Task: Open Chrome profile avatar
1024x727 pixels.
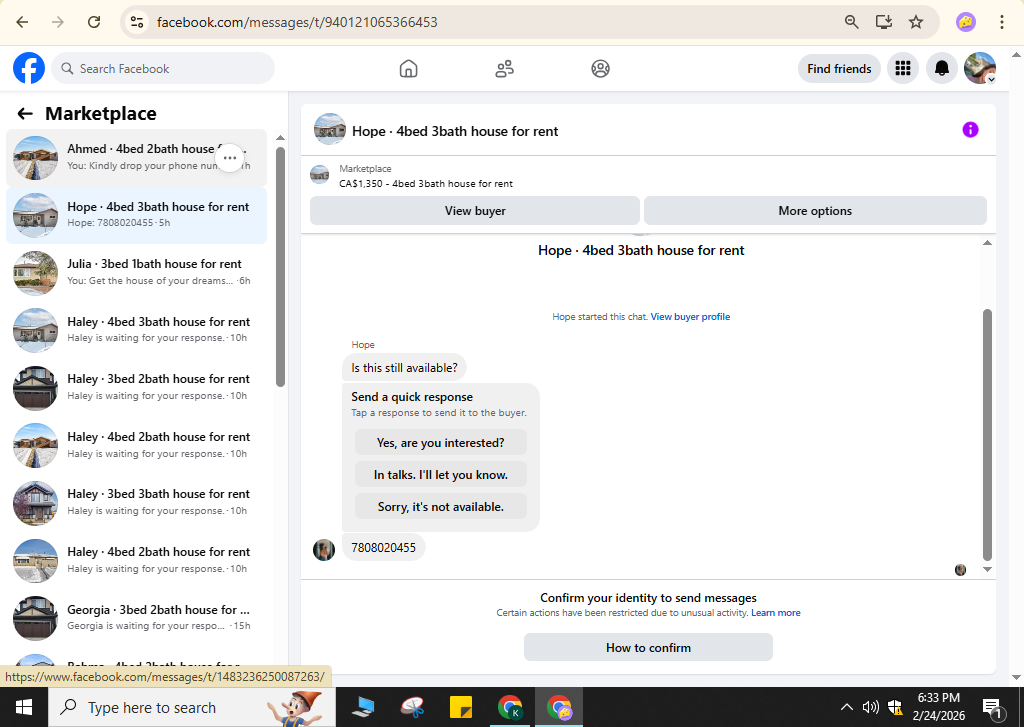Action: (x=966, y=22)
